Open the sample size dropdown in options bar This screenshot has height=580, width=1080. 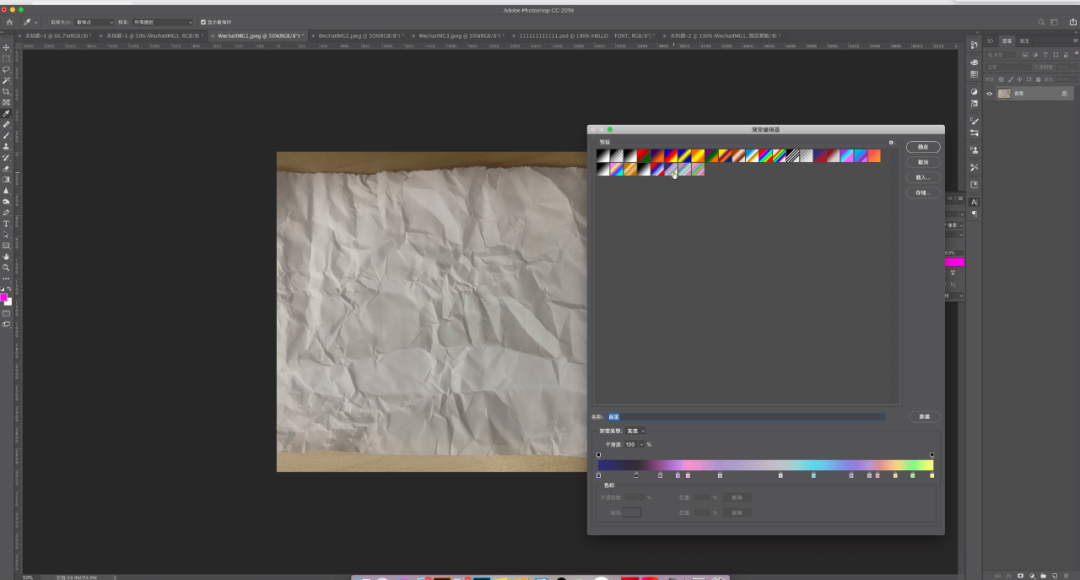[95, 22]
